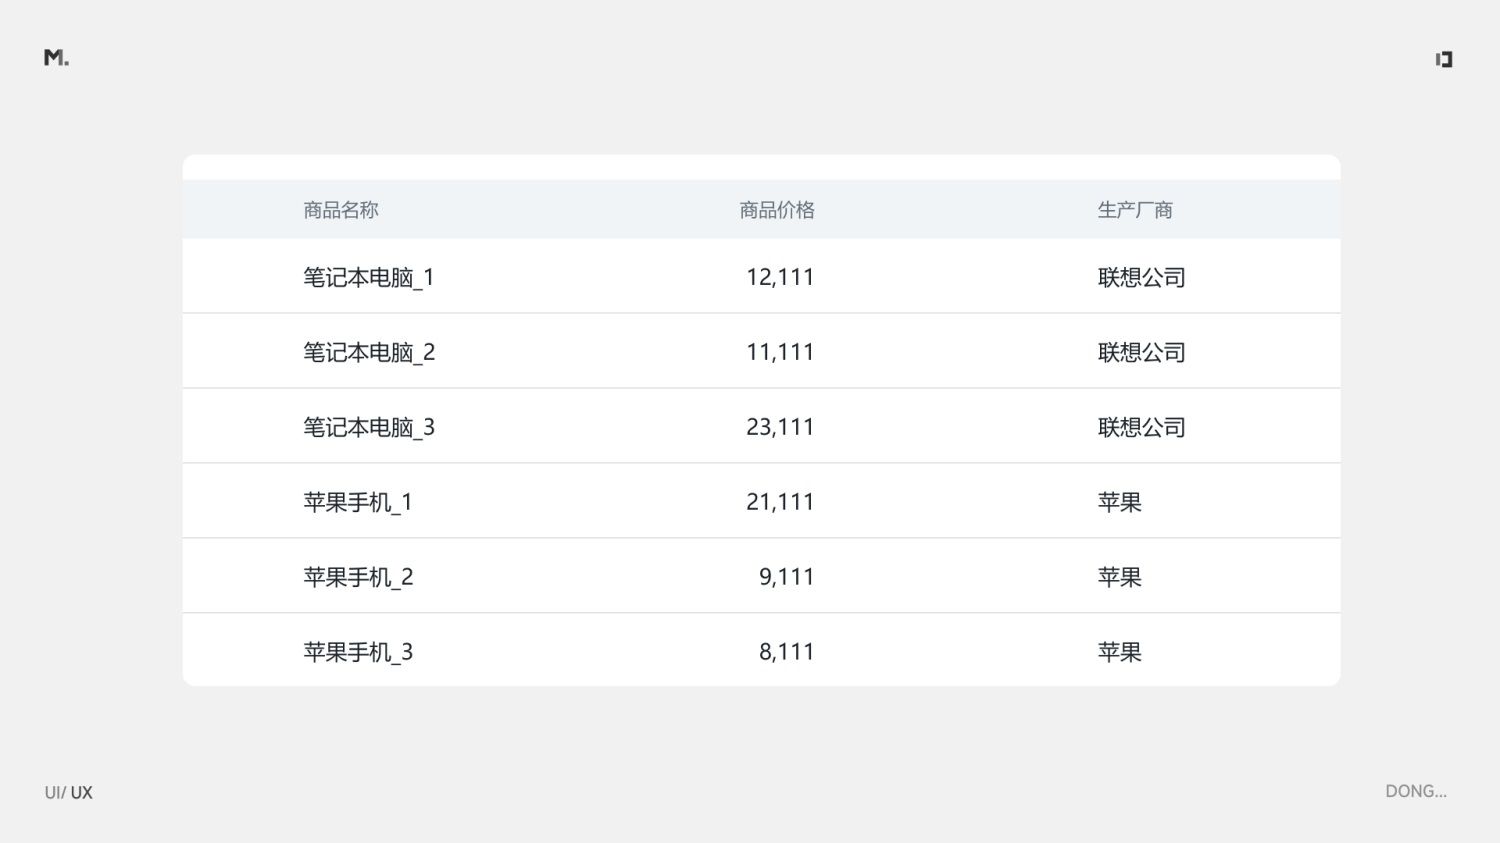Select the 苹果手机_1 product name cell
Screen dimensions: 1500x843
(x=358, y=502)
